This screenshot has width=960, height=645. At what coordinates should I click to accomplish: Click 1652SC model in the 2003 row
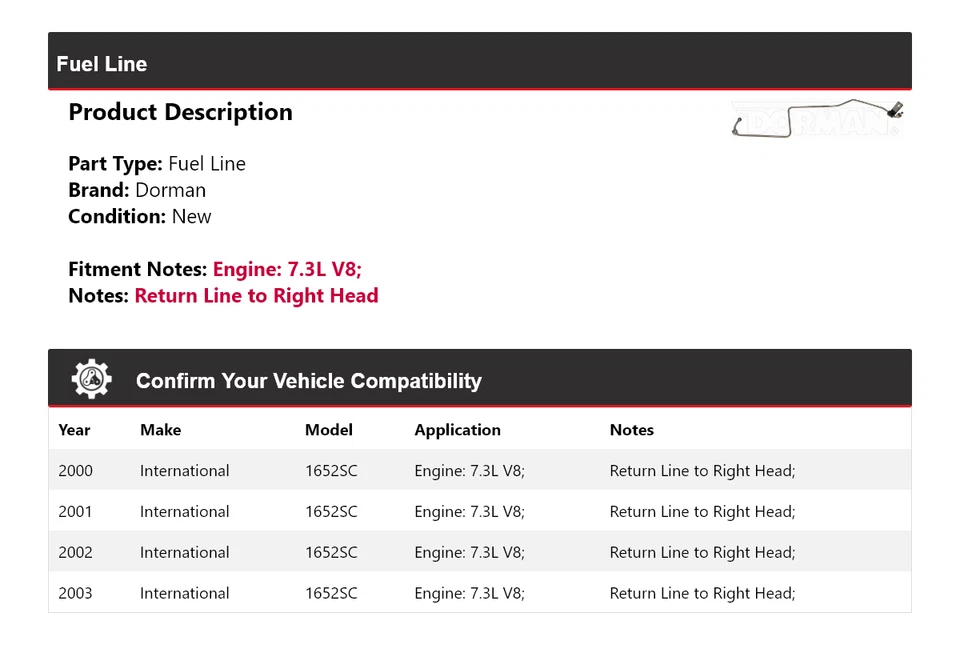[x=331, y=594]
